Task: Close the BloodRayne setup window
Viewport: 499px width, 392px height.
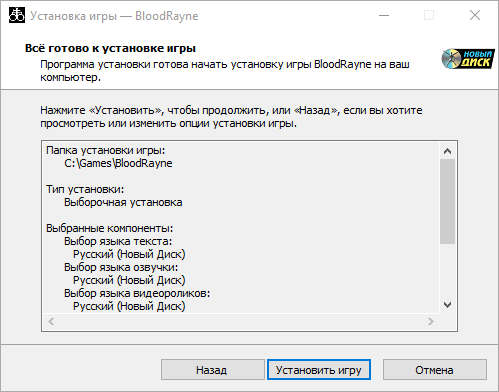Action: click(x=475, y=15)
